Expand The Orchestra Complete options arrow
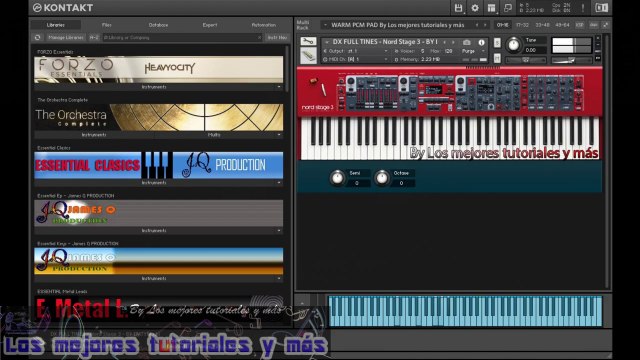Image resolution: width=640 pixels, height=360 pixels. click(x=279, y=135)
